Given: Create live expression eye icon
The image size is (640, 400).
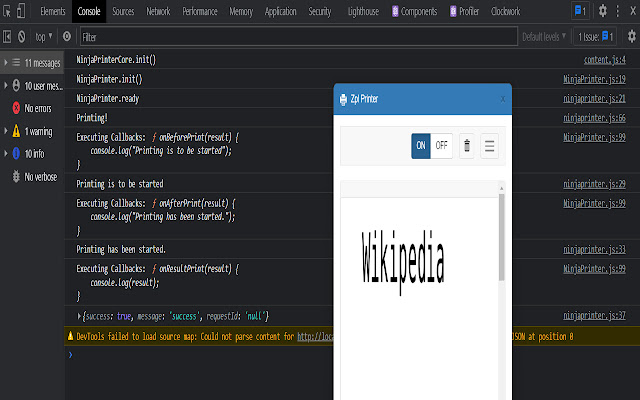Looking at the screenshot, I should [x=67, y=37].
